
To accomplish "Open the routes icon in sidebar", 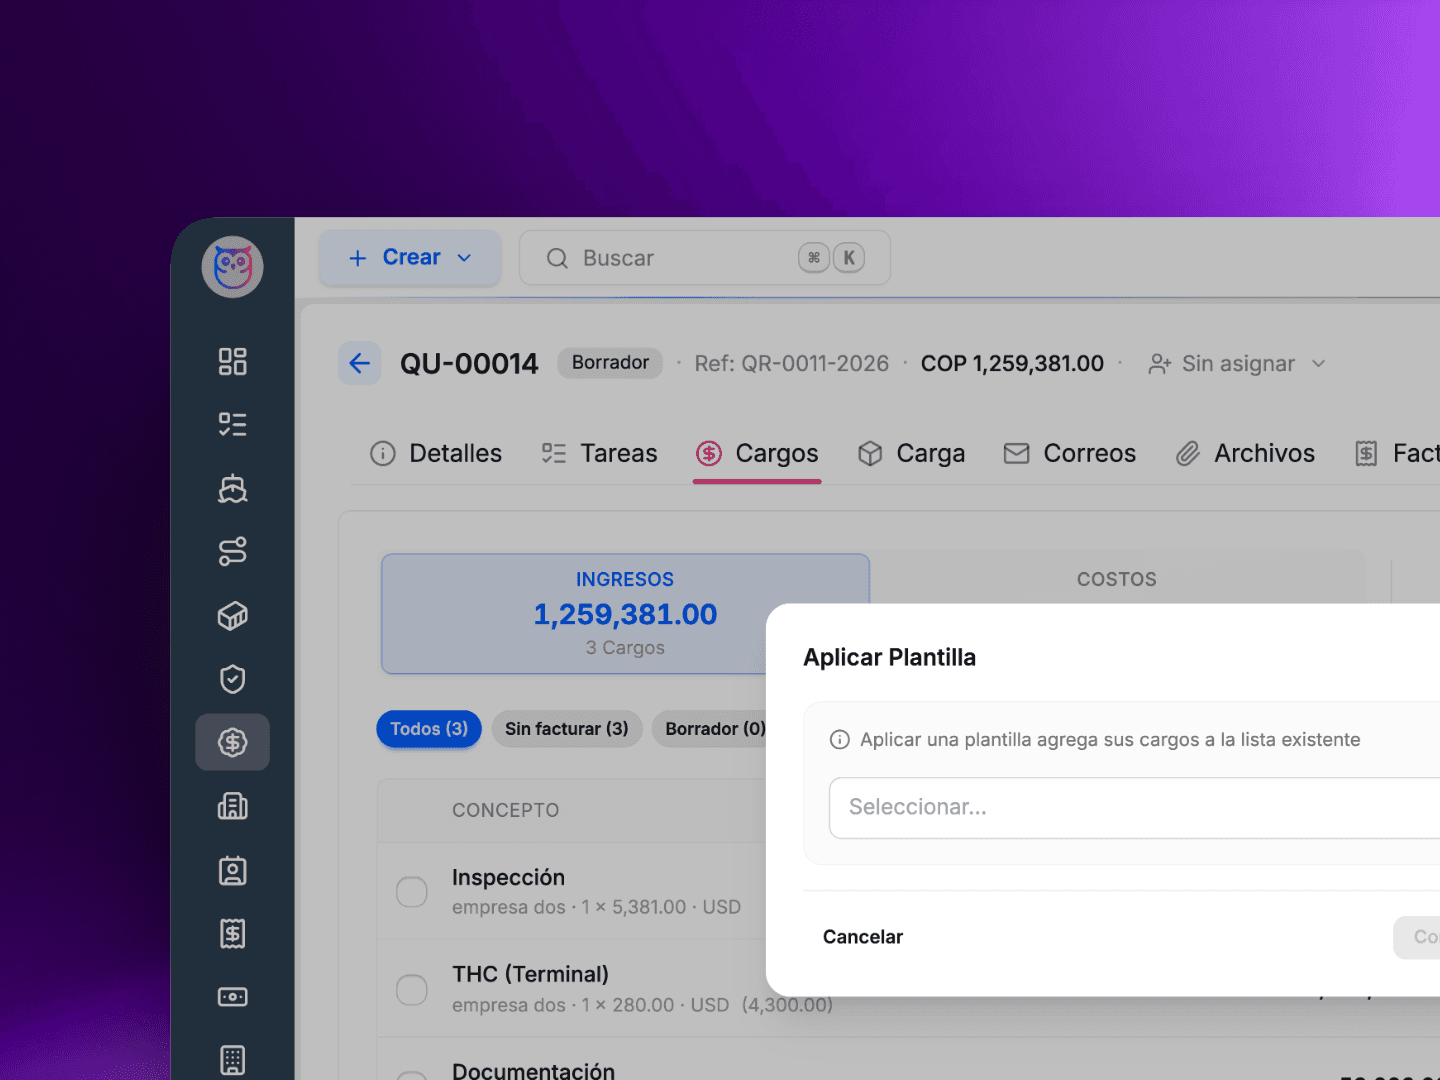I will pyautogui.click(x=232, y=552).
